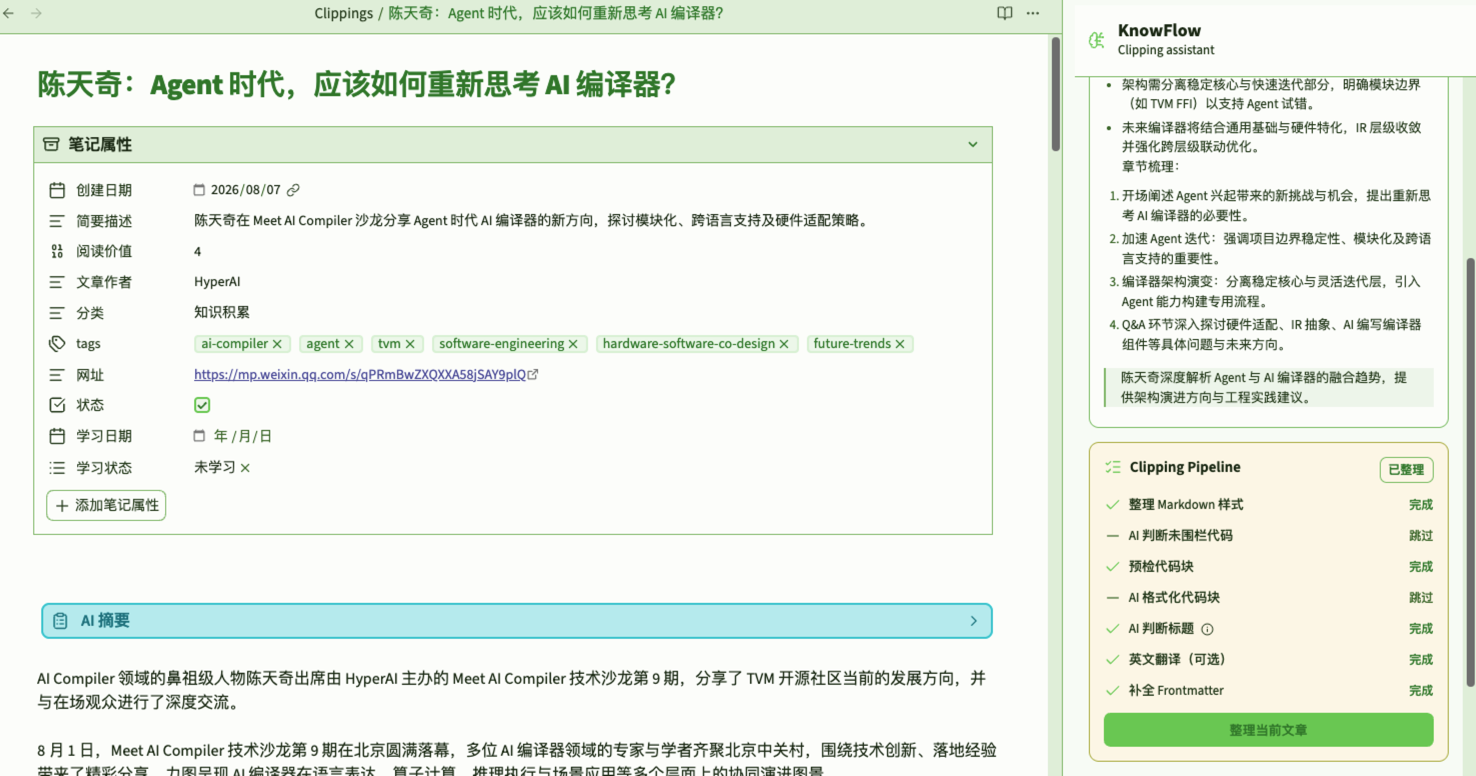
Task: Open date picker for 学习日期 field
Action: tap(199, 436)
